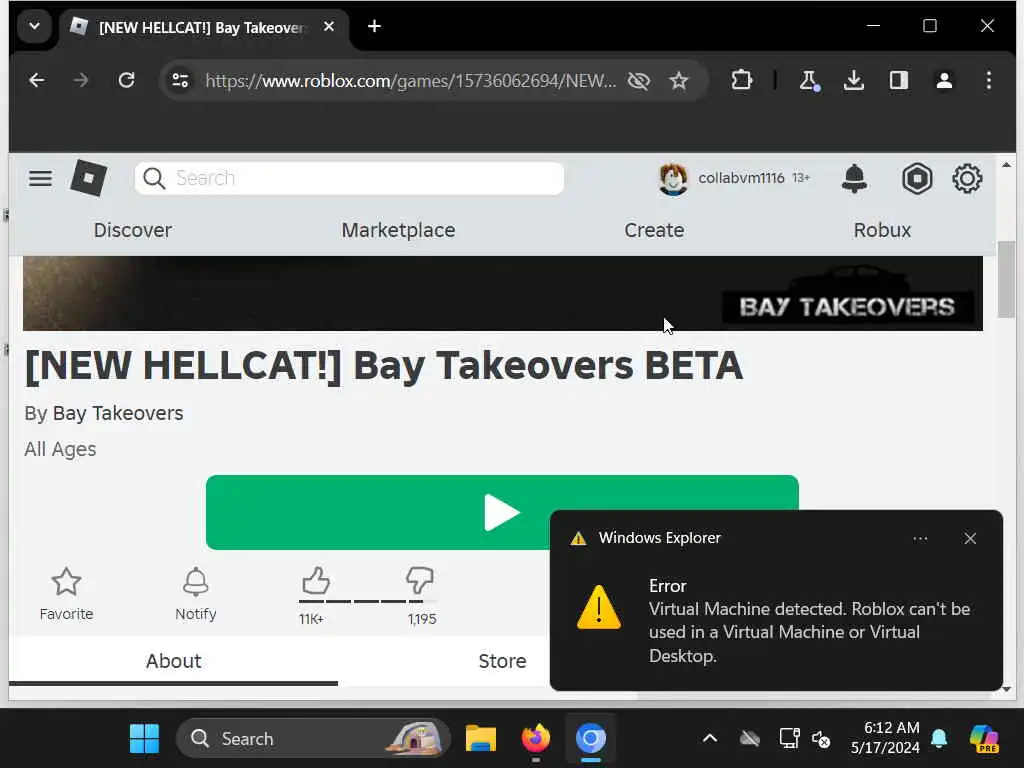
Task: Open the browser downloads icon
Action: [854, 80]
